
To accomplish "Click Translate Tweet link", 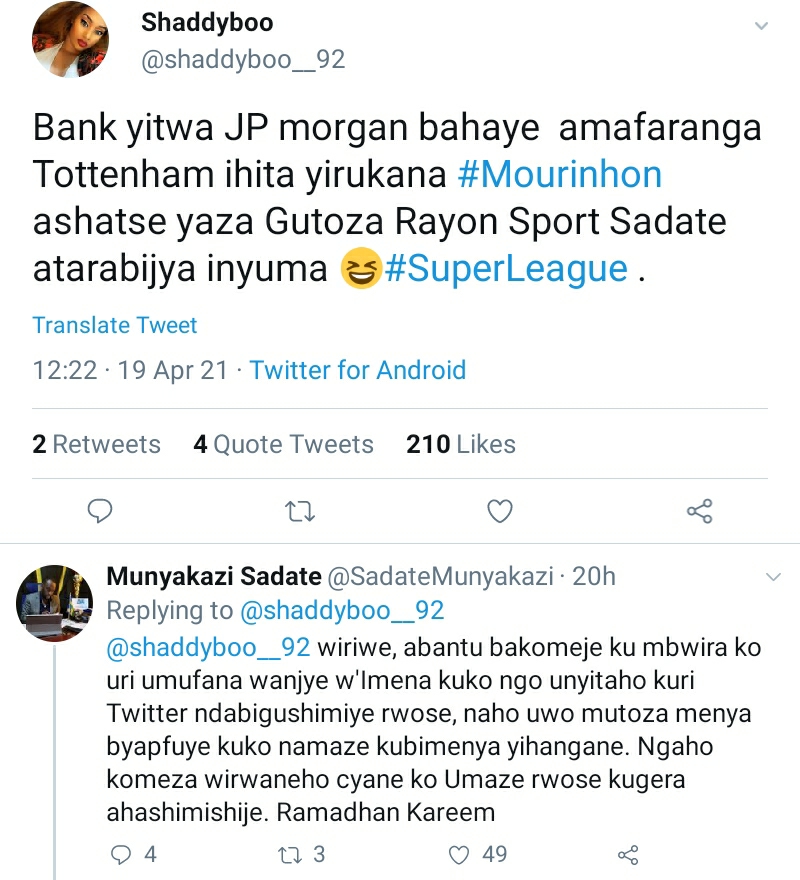I will pos(115,325).
